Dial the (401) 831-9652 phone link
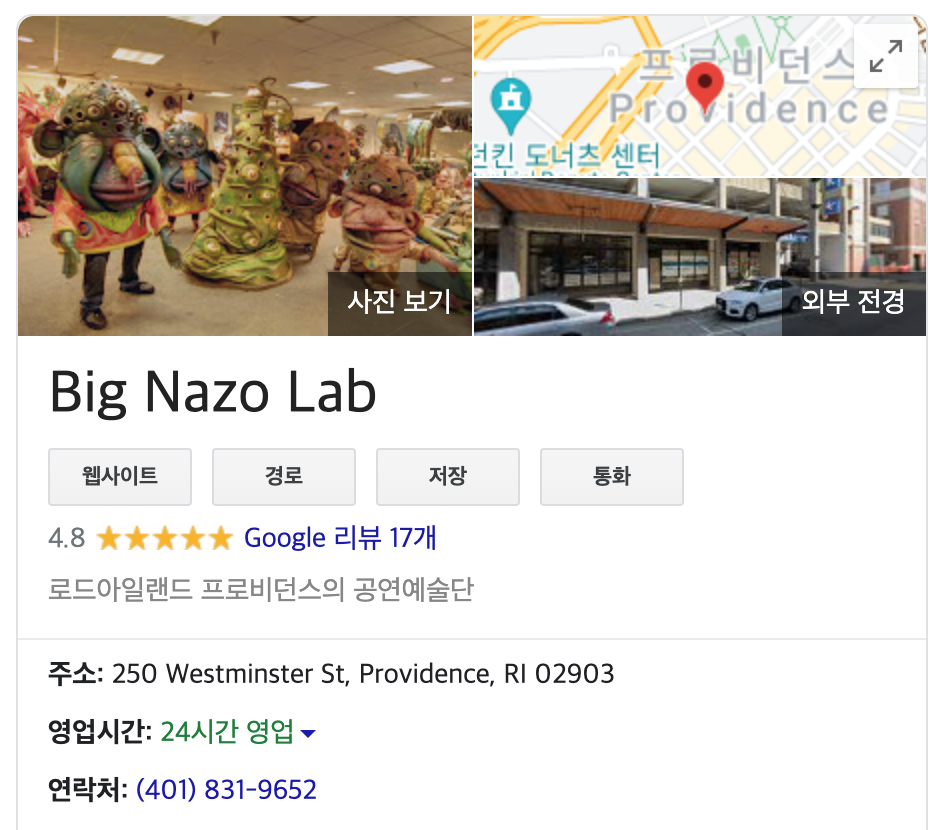The image size is (944, 830). coord(226,790)
